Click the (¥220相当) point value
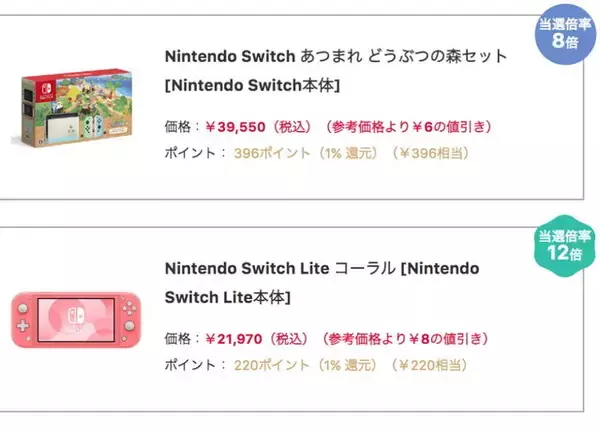This screenshot has width=600, height=432. 430,365
